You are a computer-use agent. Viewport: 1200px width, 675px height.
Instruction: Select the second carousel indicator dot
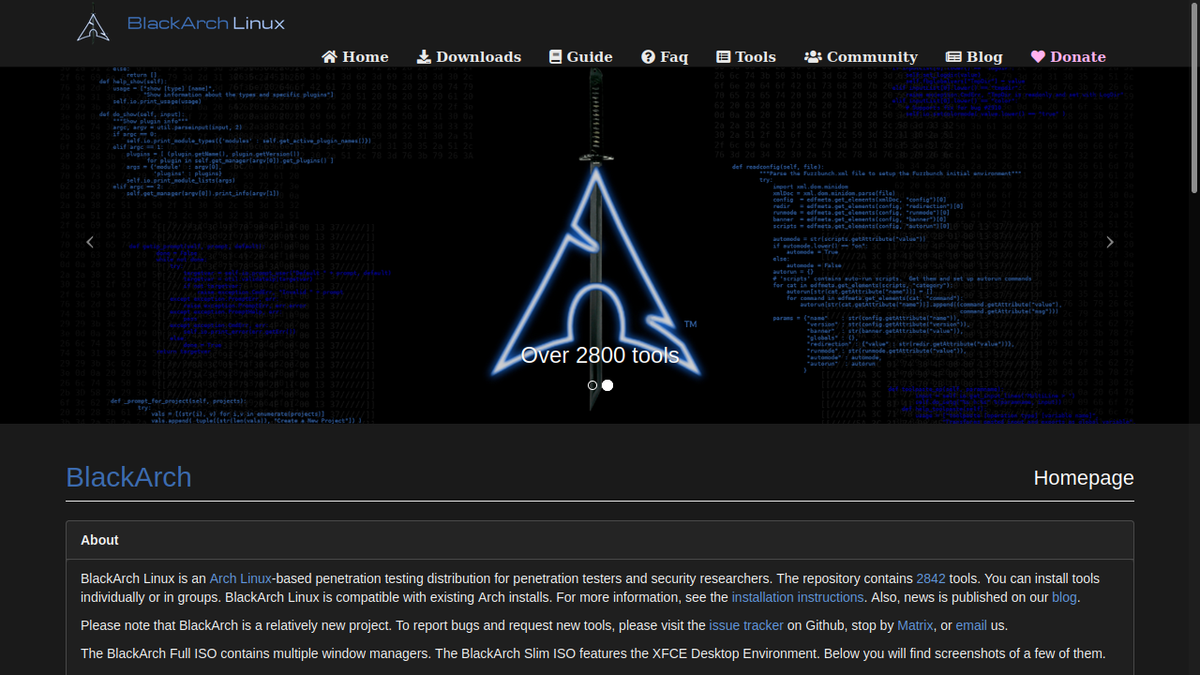click(x=608, y=384)
